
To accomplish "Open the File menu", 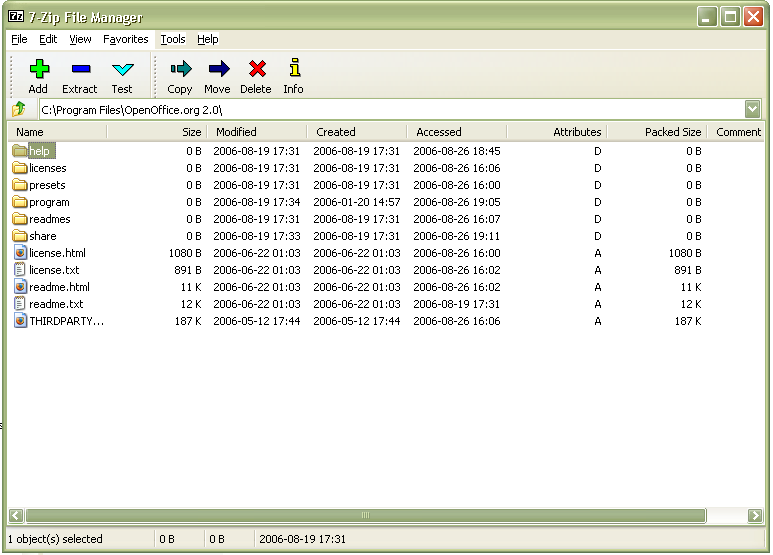I will point(19,39).
